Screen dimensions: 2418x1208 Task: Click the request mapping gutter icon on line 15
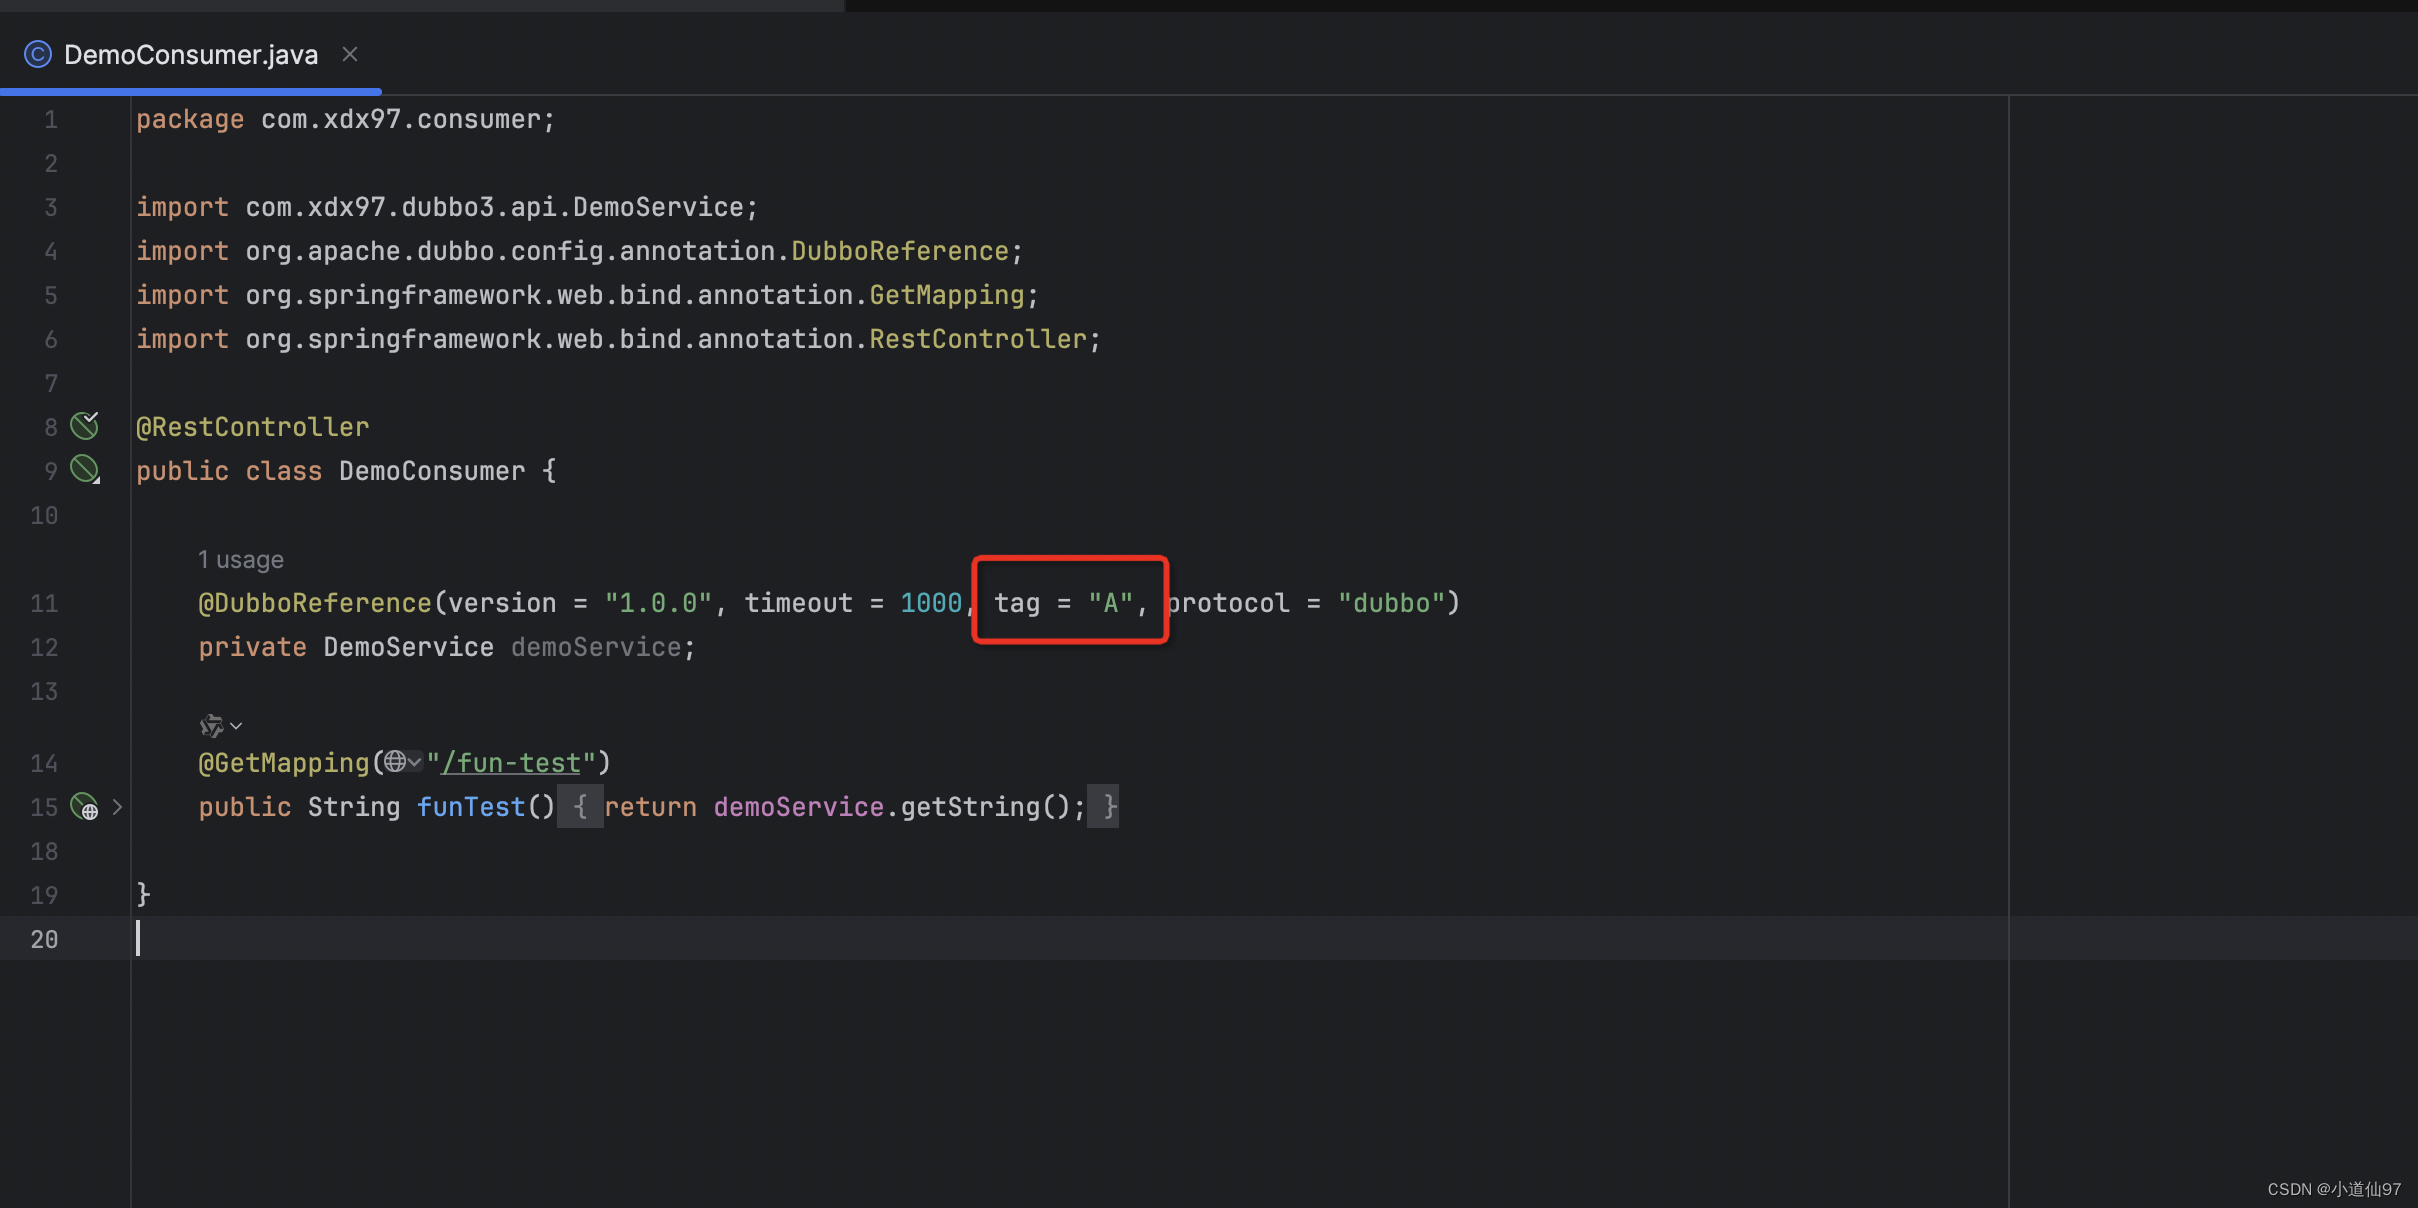point(85,806)
